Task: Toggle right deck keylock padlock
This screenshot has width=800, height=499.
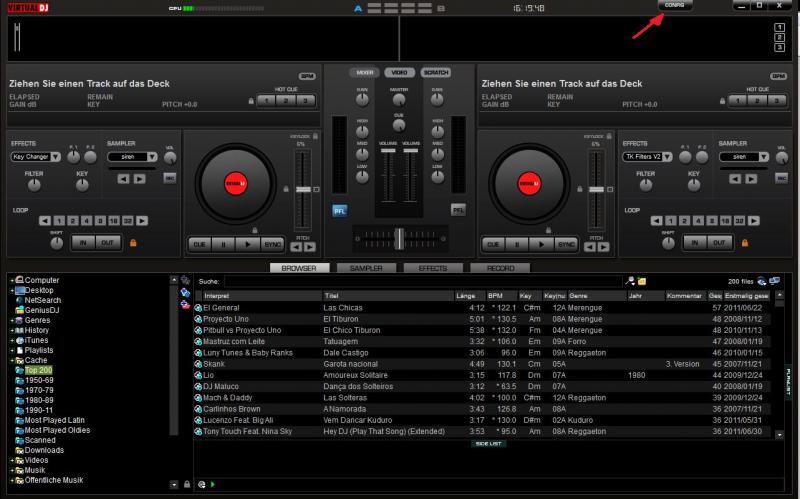Action: click(609, 136)
